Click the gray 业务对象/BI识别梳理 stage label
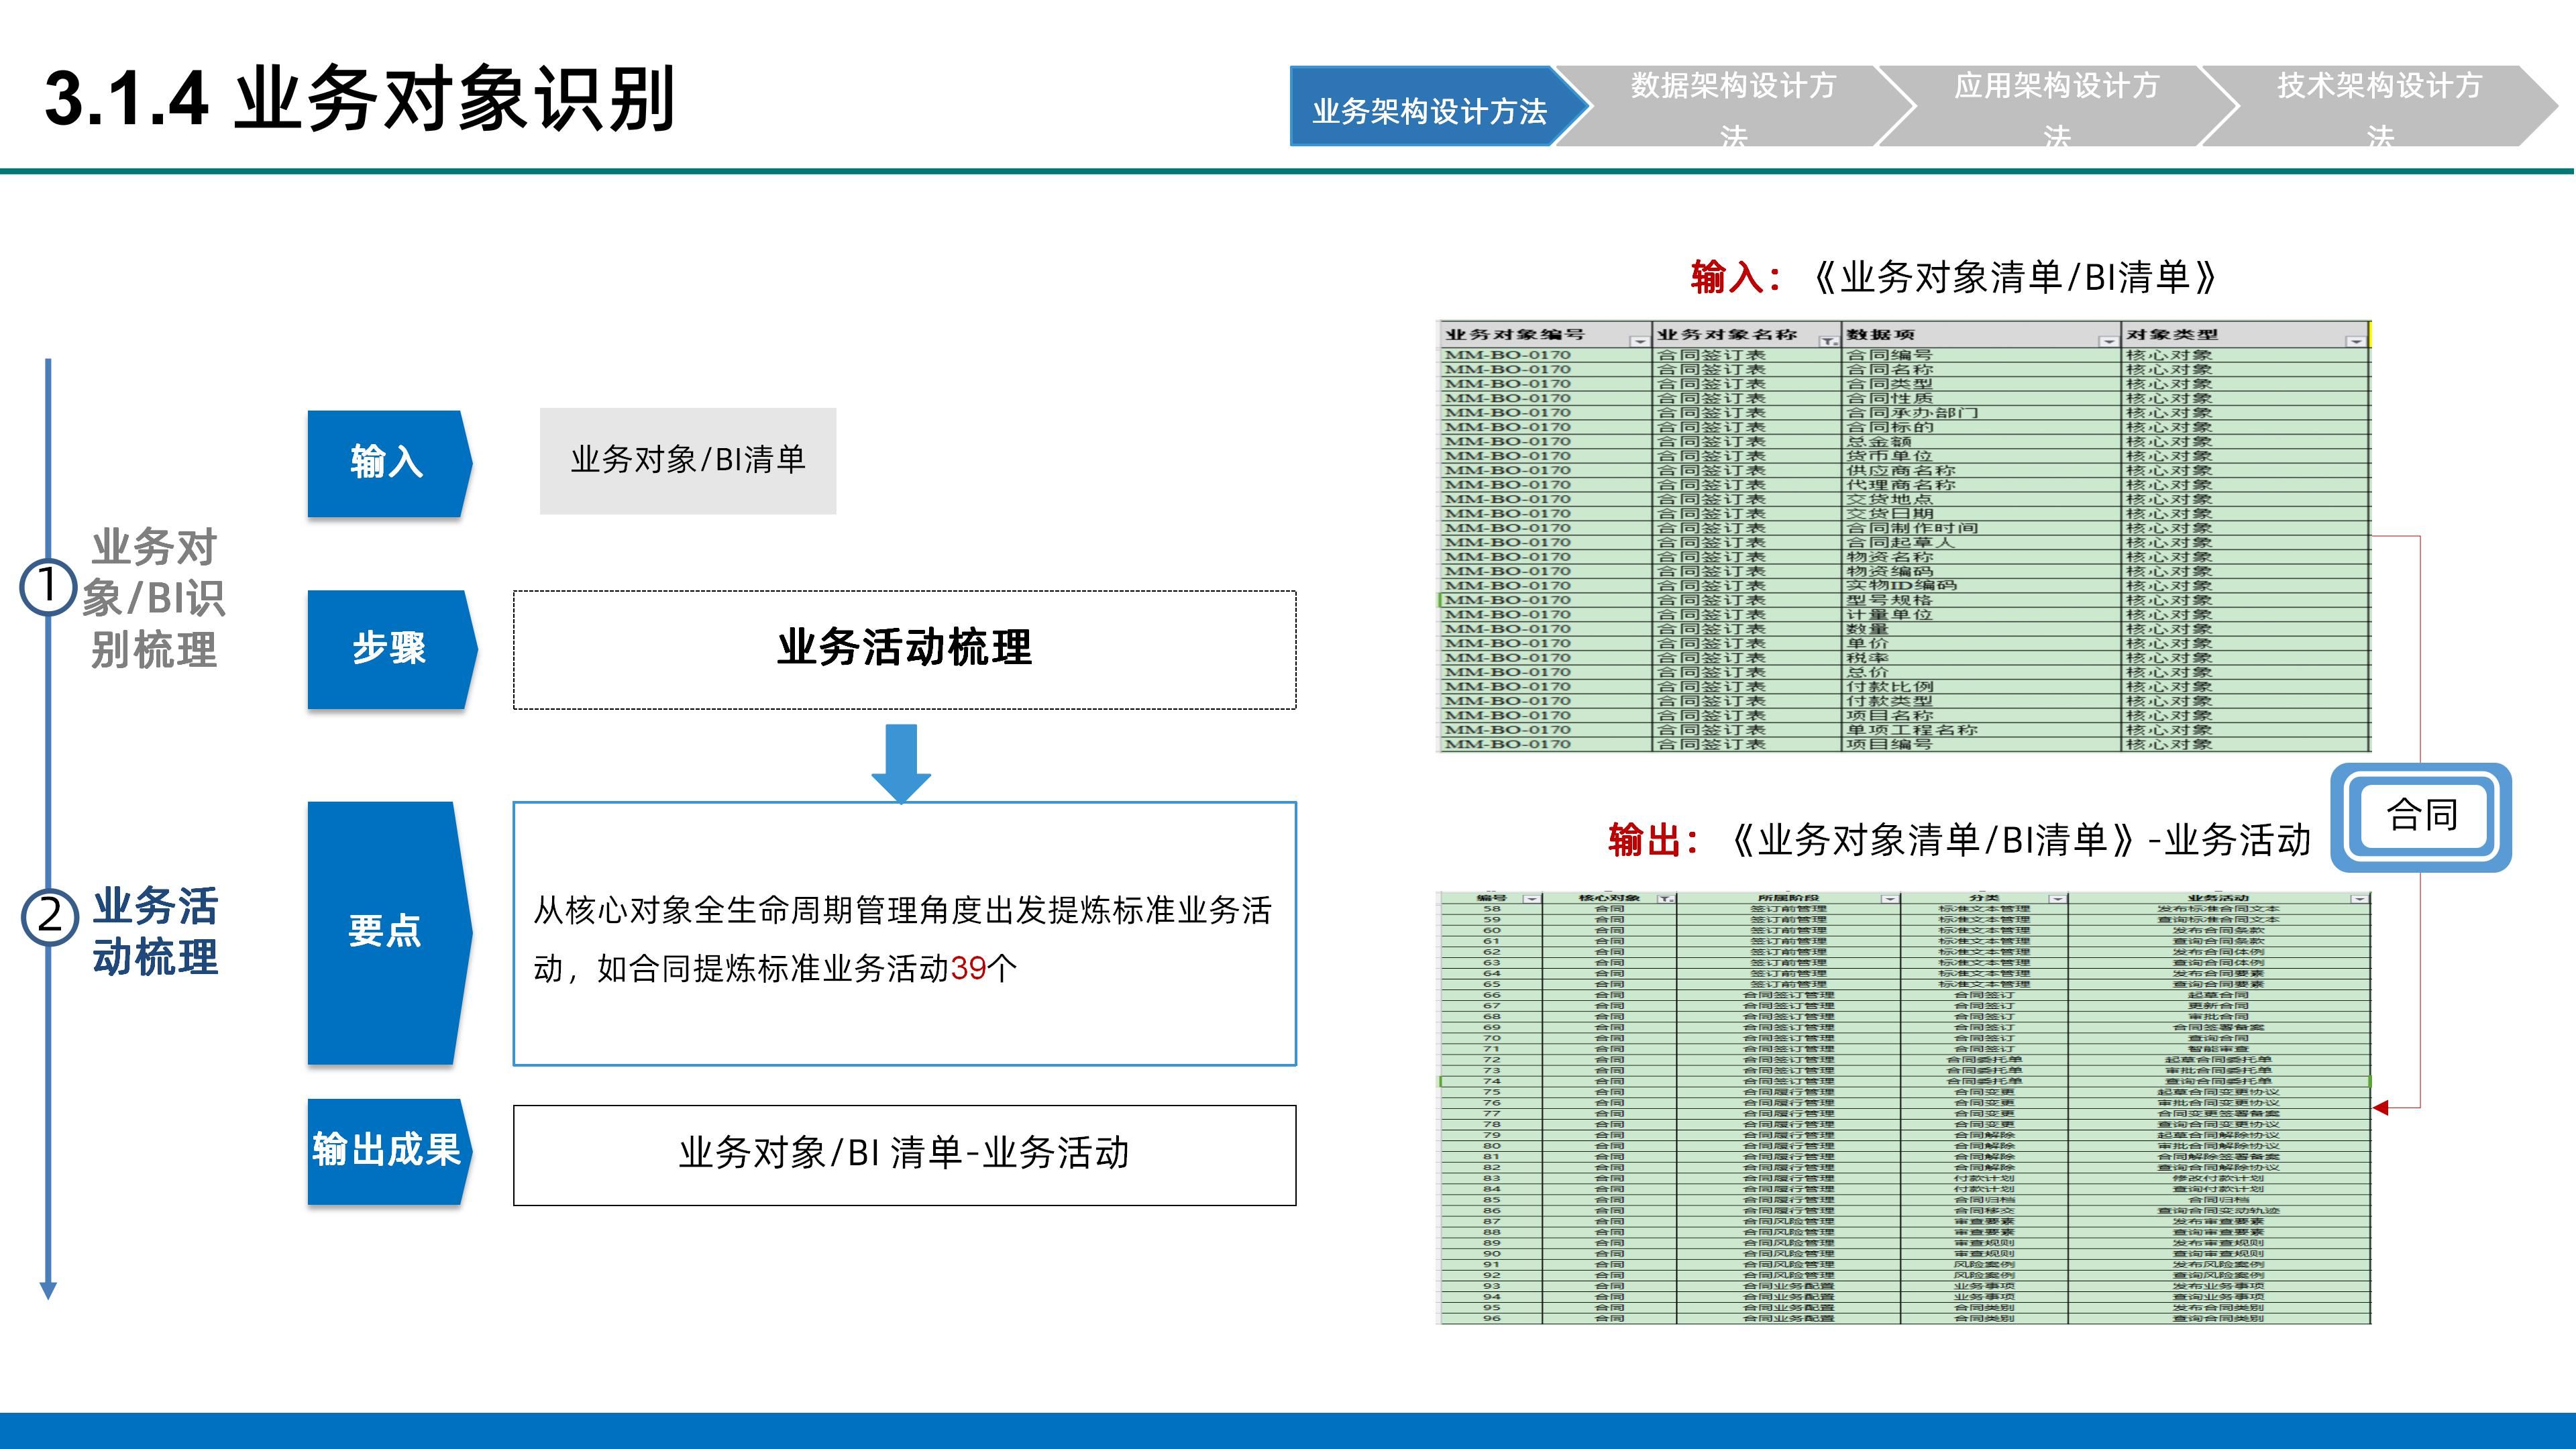Screen dimensions: 2576x1449 point(153,598)
